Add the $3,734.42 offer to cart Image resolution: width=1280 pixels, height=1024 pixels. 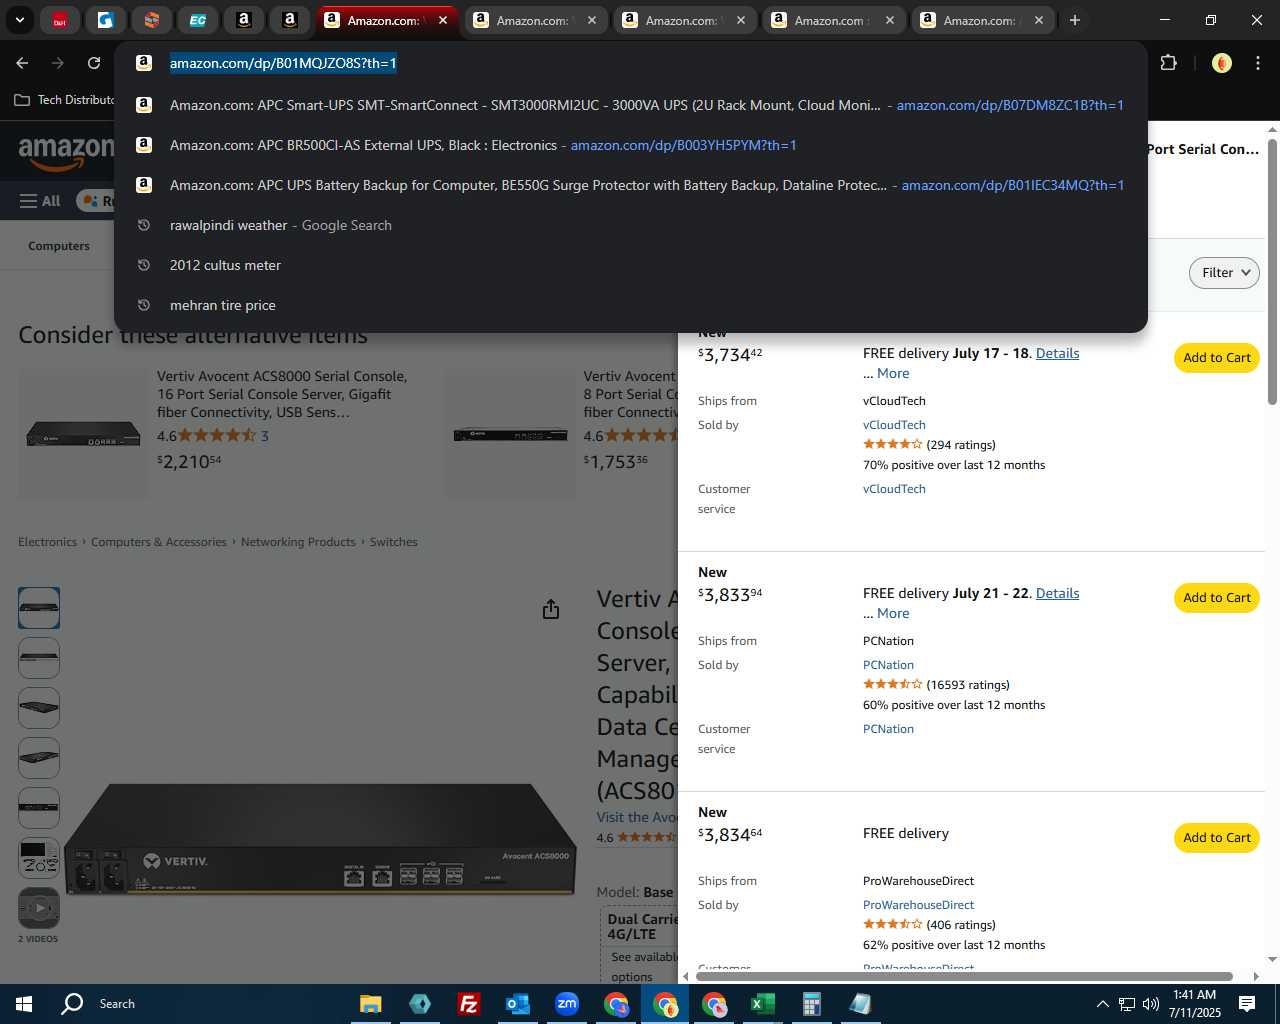click(1217, 358)
